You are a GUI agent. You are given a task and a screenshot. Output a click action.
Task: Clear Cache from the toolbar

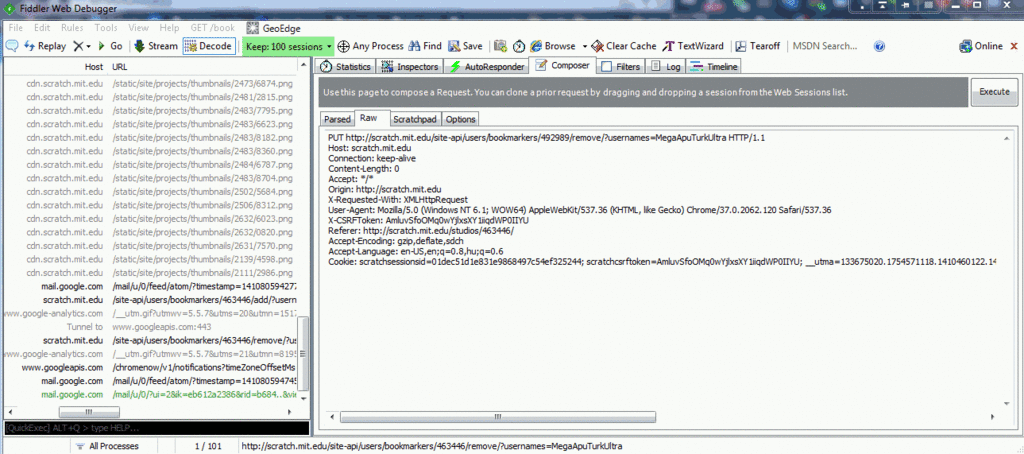pyautogui.click(x=623, y=46)
